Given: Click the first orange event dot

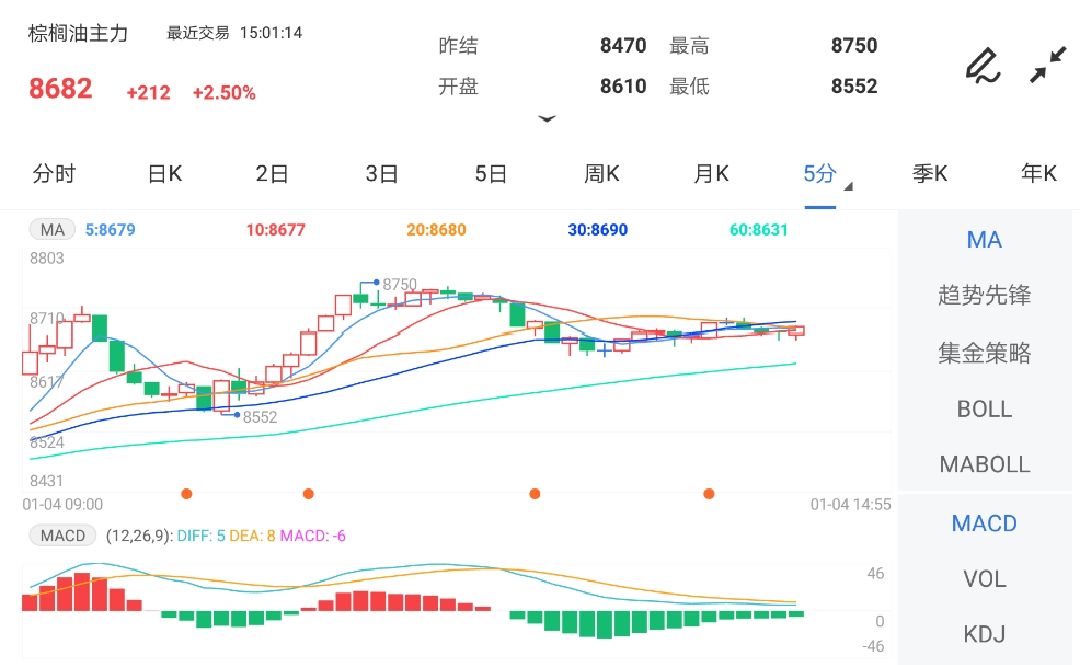Looking at the screenshot, I should pyautogui.click(x=187, y=493).
